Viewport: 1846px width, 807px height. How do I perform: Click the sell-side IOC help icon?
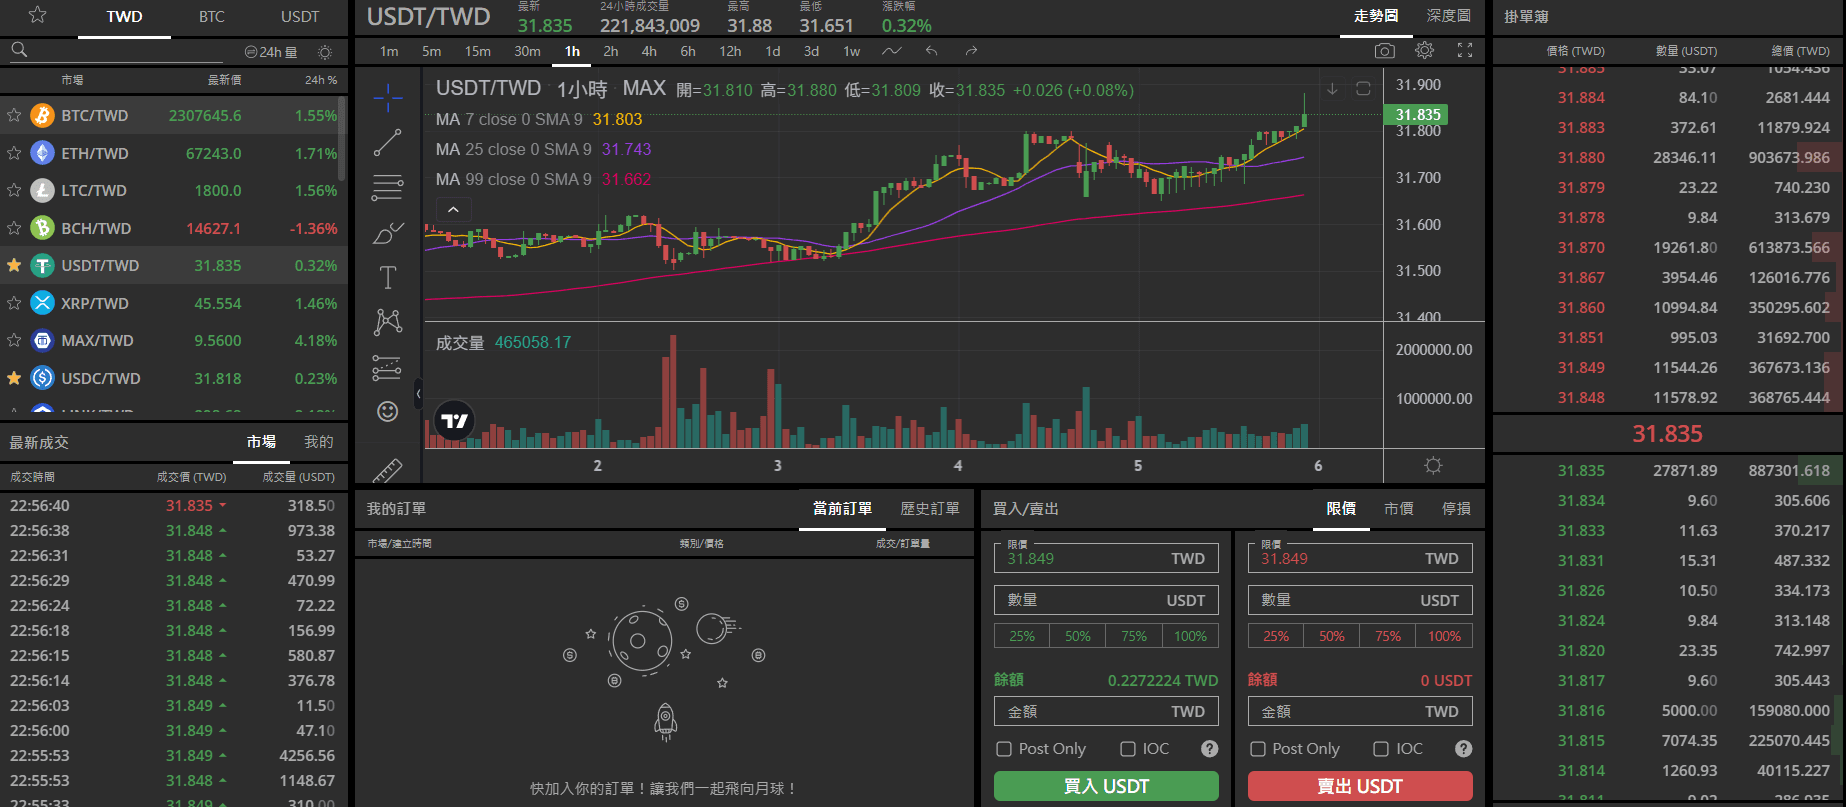pos(1464,749)
